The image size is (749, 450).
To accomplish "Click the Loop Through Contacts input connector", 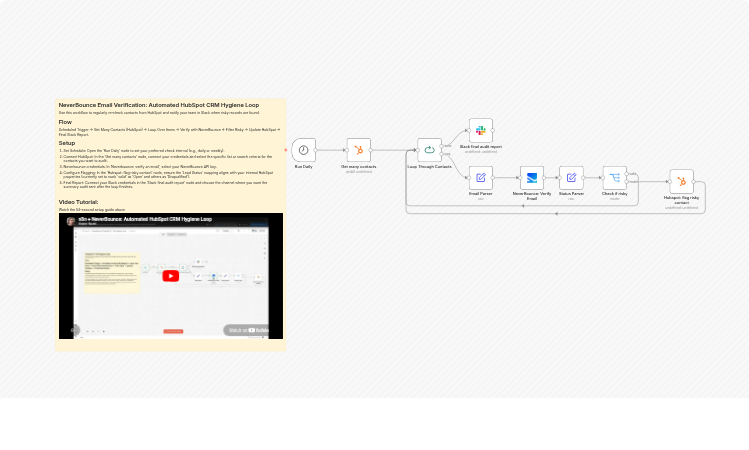I will click(x=417, y=150).
